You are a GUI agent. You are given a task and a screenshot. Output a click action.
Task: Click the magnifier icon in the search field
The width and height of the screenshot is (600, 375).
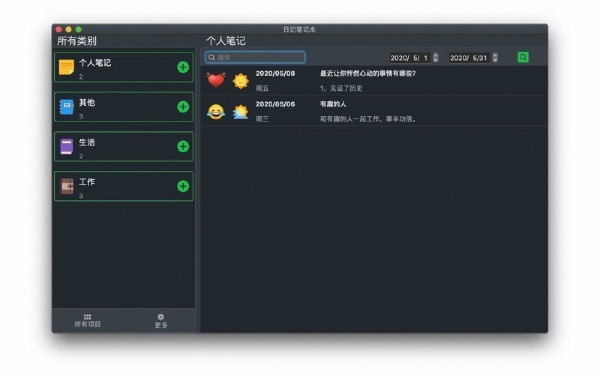click(x=212, y=57)
